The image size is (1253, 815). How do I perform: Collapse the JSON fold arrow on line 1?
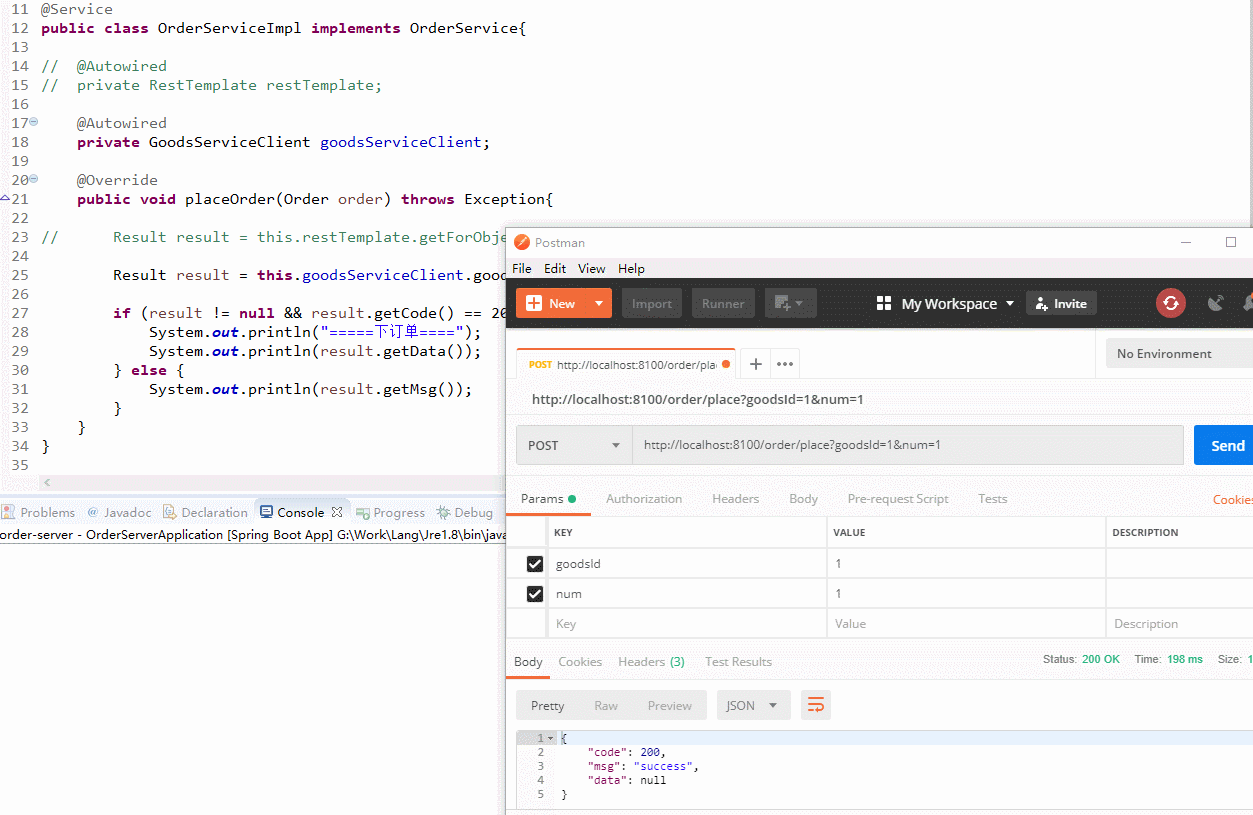pyautogui.click(x=550, y=738)
